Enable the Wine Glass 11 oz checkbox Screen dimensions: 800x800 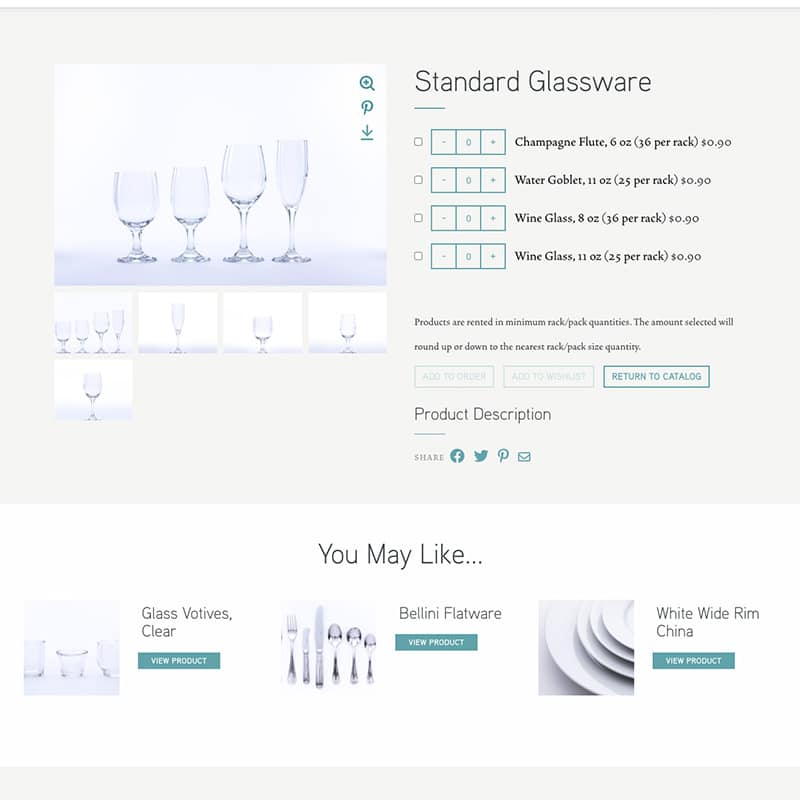418,256
